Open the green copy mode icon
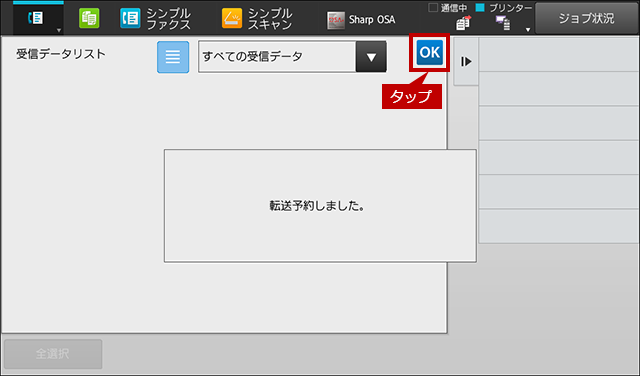 89,18
